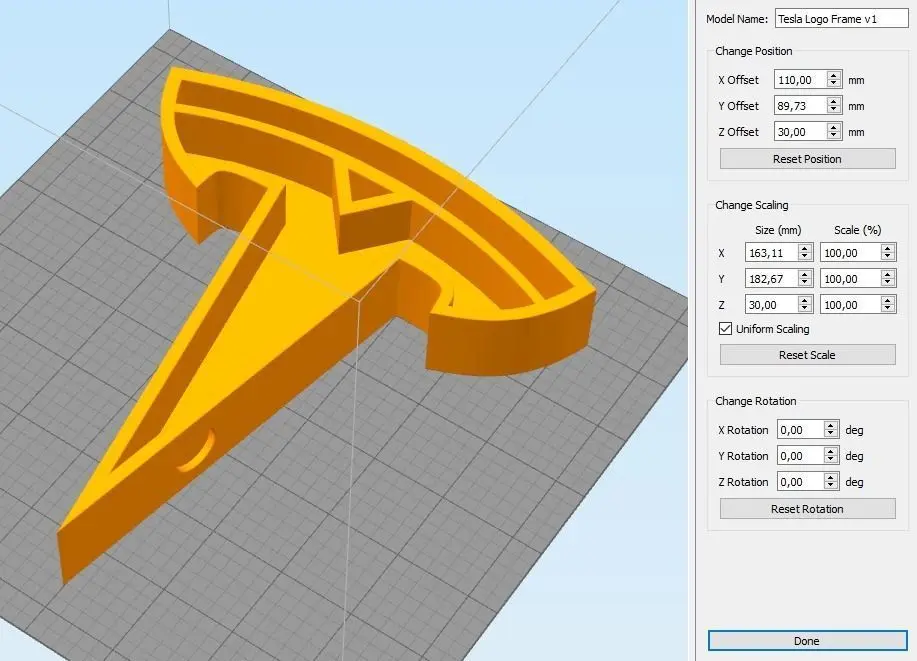The image size is (917, 661).
Task: Increase Z Scale percent up arrow
Action: [888, 299]
